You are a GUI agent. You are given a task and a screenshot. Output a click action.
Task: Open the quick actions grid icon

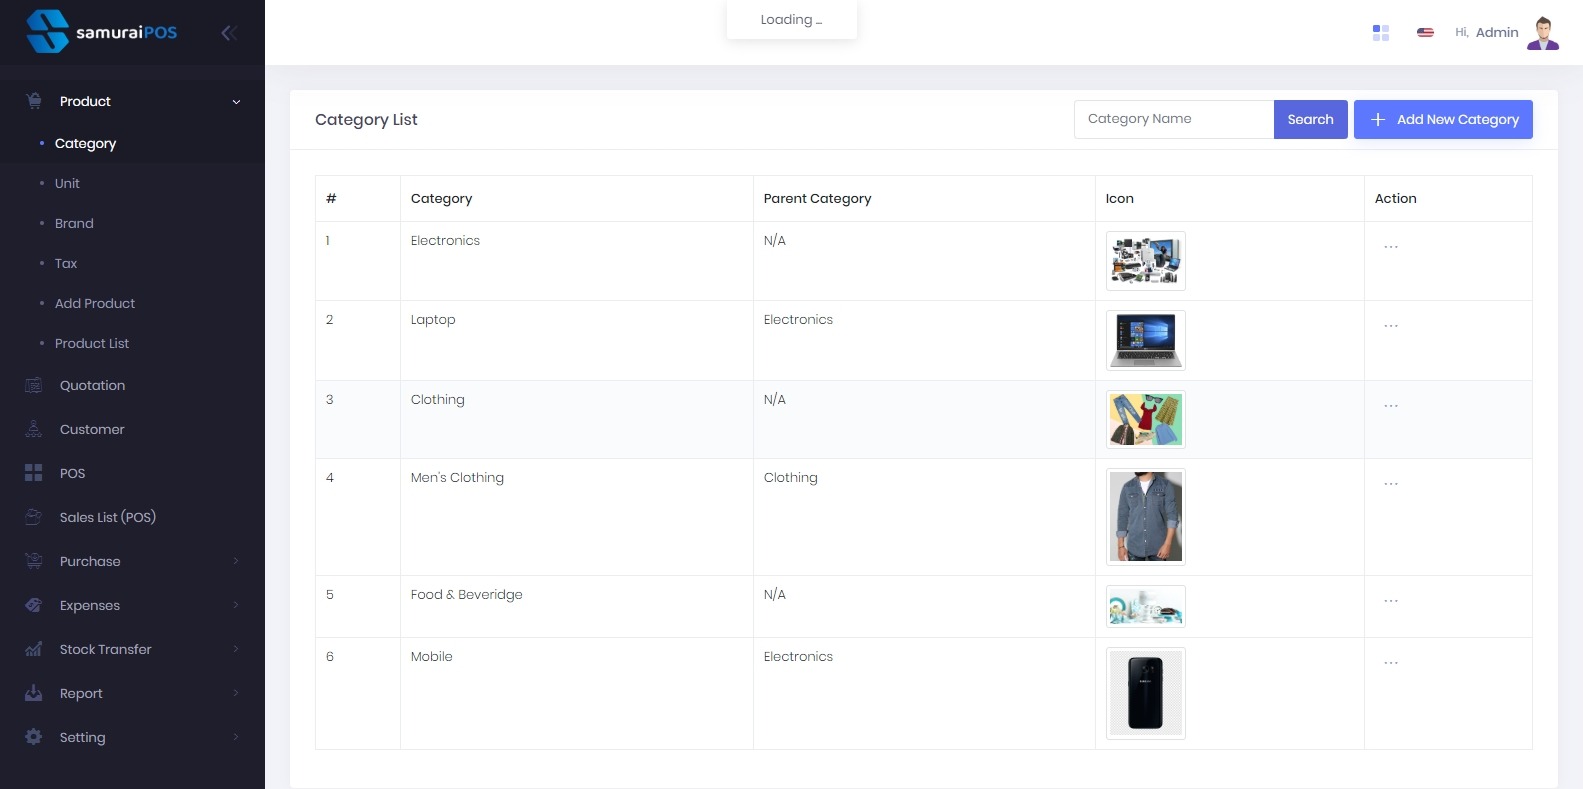1381,33
